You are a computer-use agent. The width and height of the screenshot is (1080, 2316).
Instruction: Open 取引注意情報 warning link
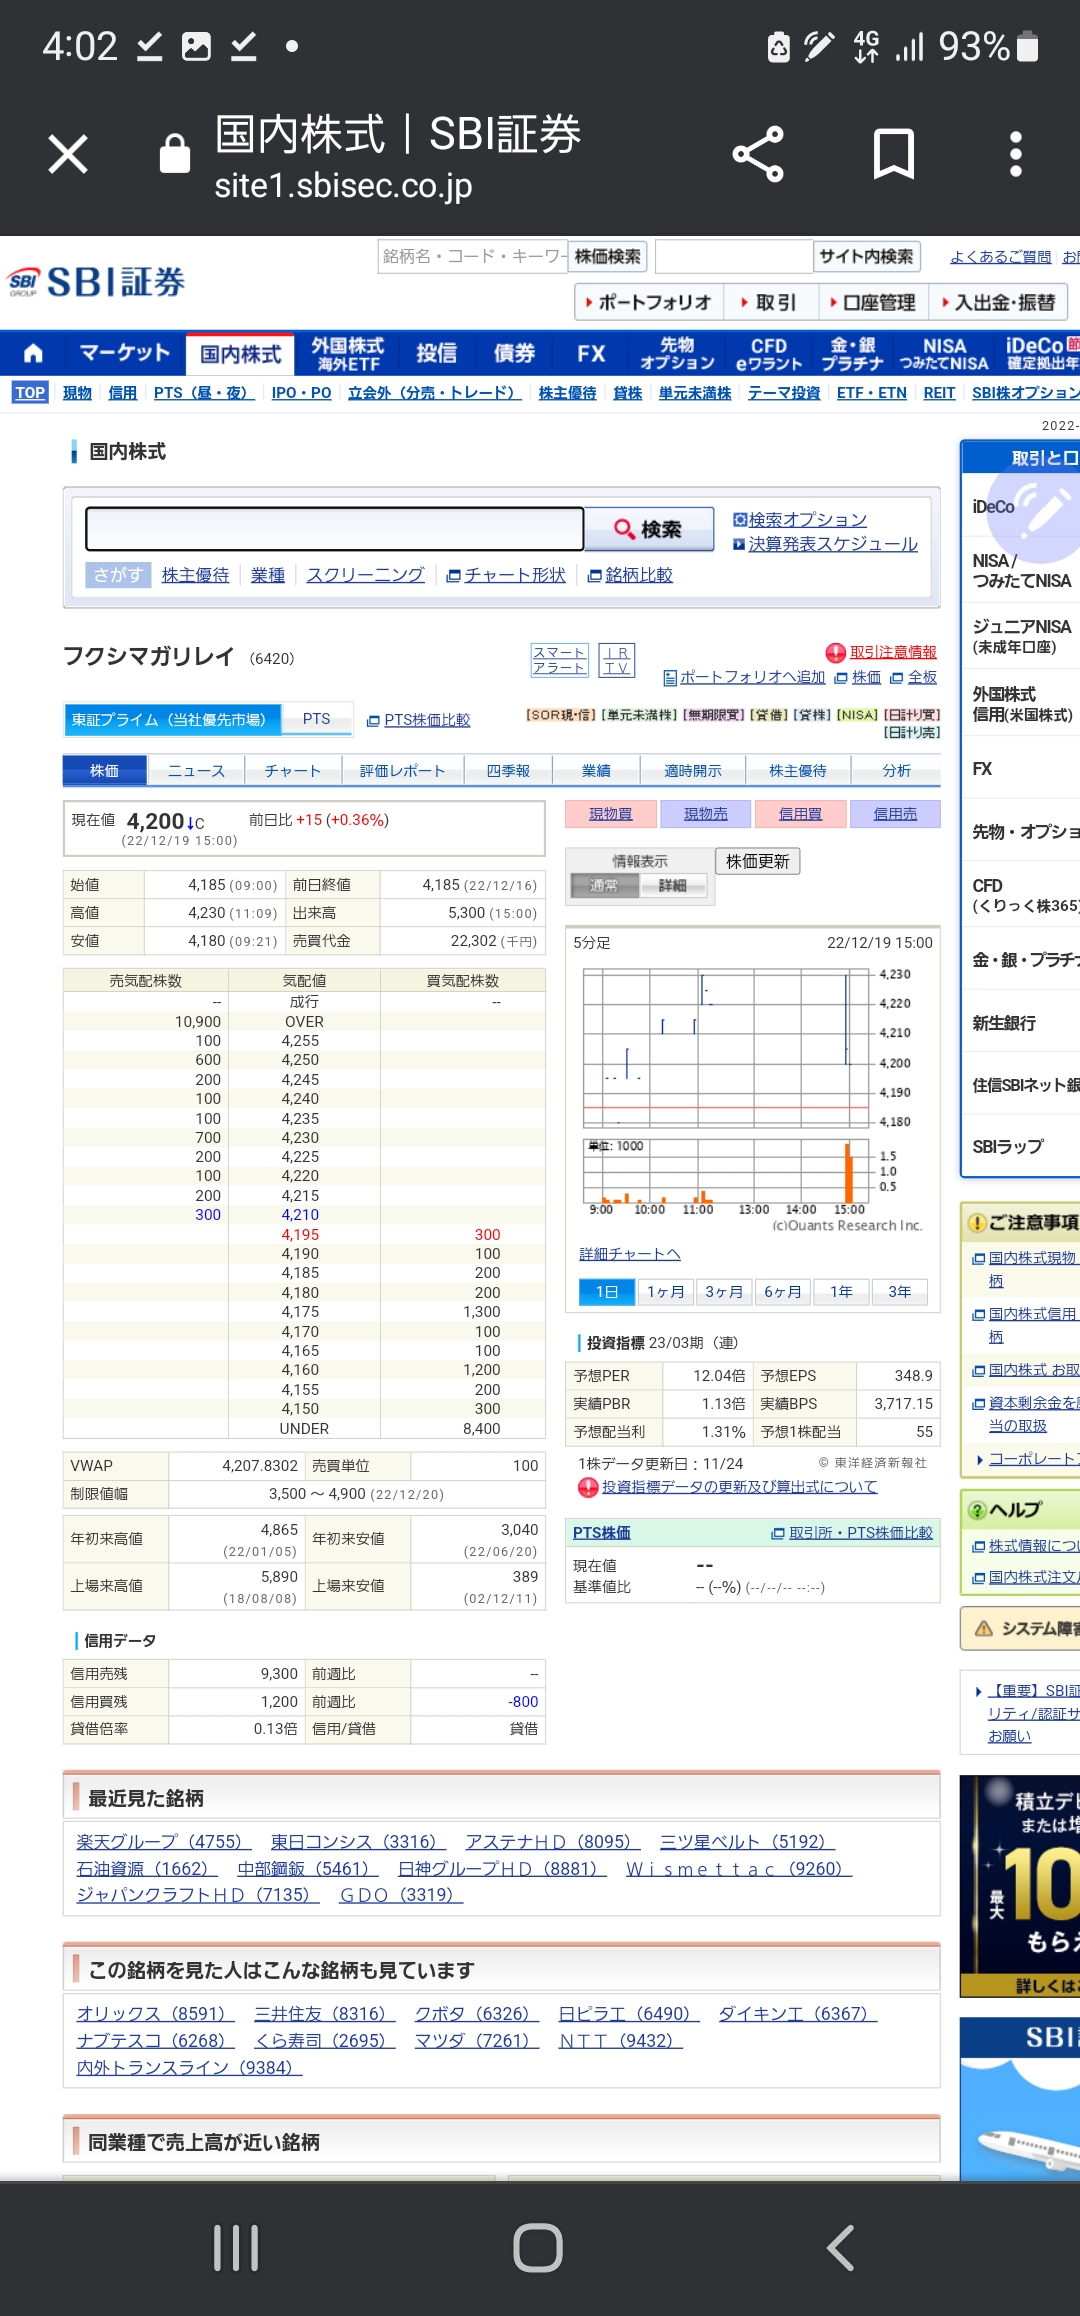point(892,652)
